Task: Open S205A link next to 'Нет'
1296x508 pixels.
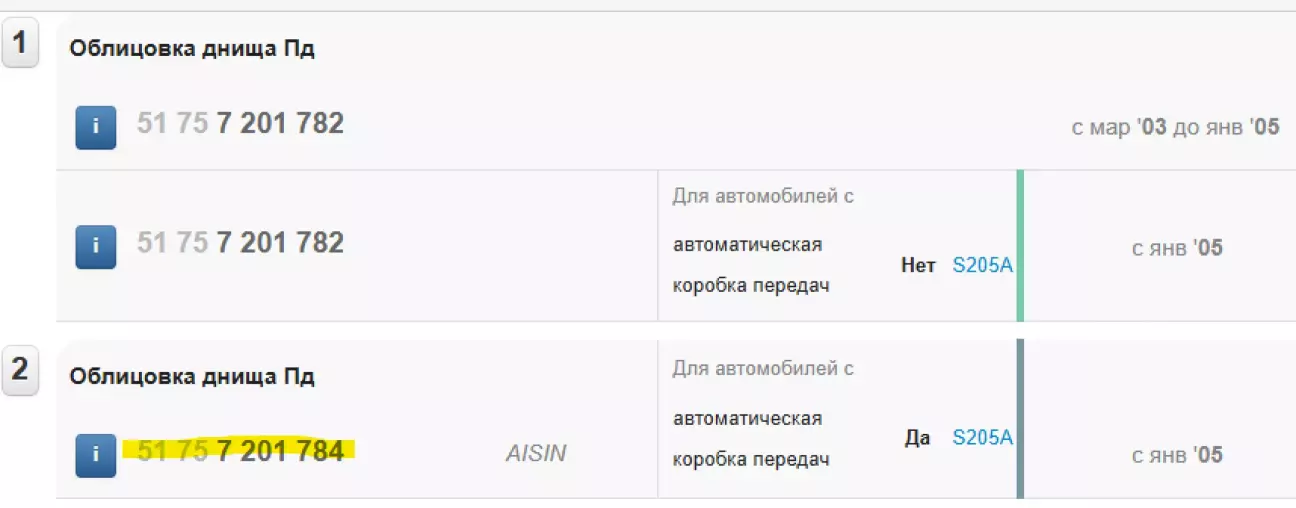Action: (982, 266)
